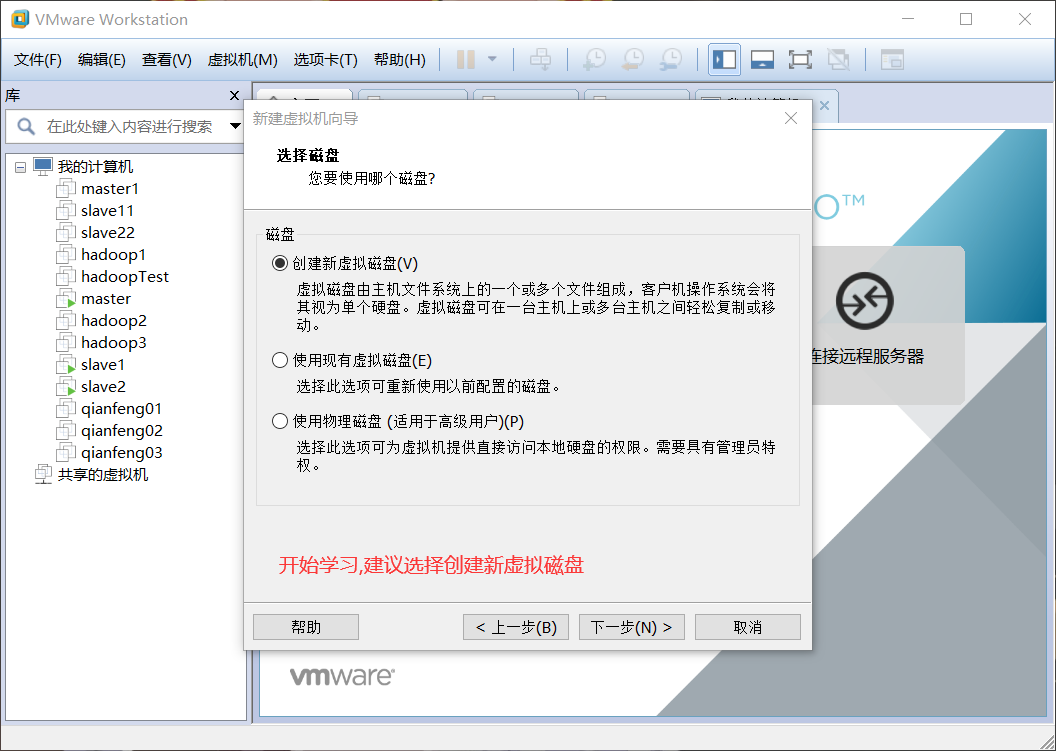Open the snapshot manager toolbar icon
The height and width of the screenshot is (751, 1056).
pyautogui.click(x=671, y=59)
